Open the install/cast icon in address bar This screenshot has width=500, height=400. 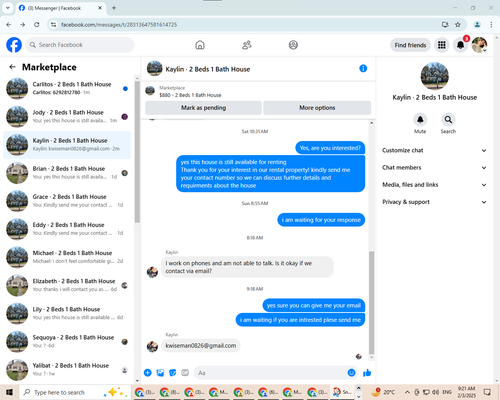[445, 24]
